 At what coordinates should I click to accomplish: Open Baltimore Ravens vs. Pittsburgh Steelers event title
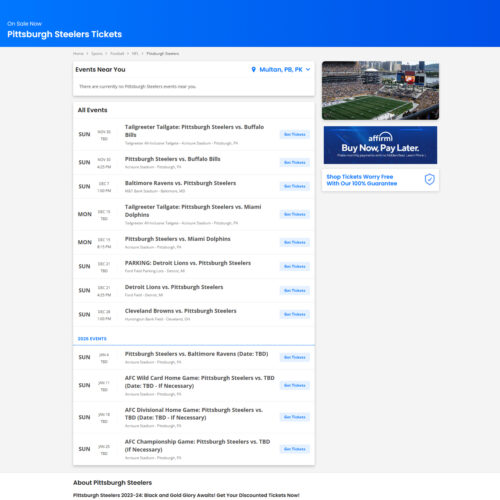pyautogui.click(x=180, y=183)
